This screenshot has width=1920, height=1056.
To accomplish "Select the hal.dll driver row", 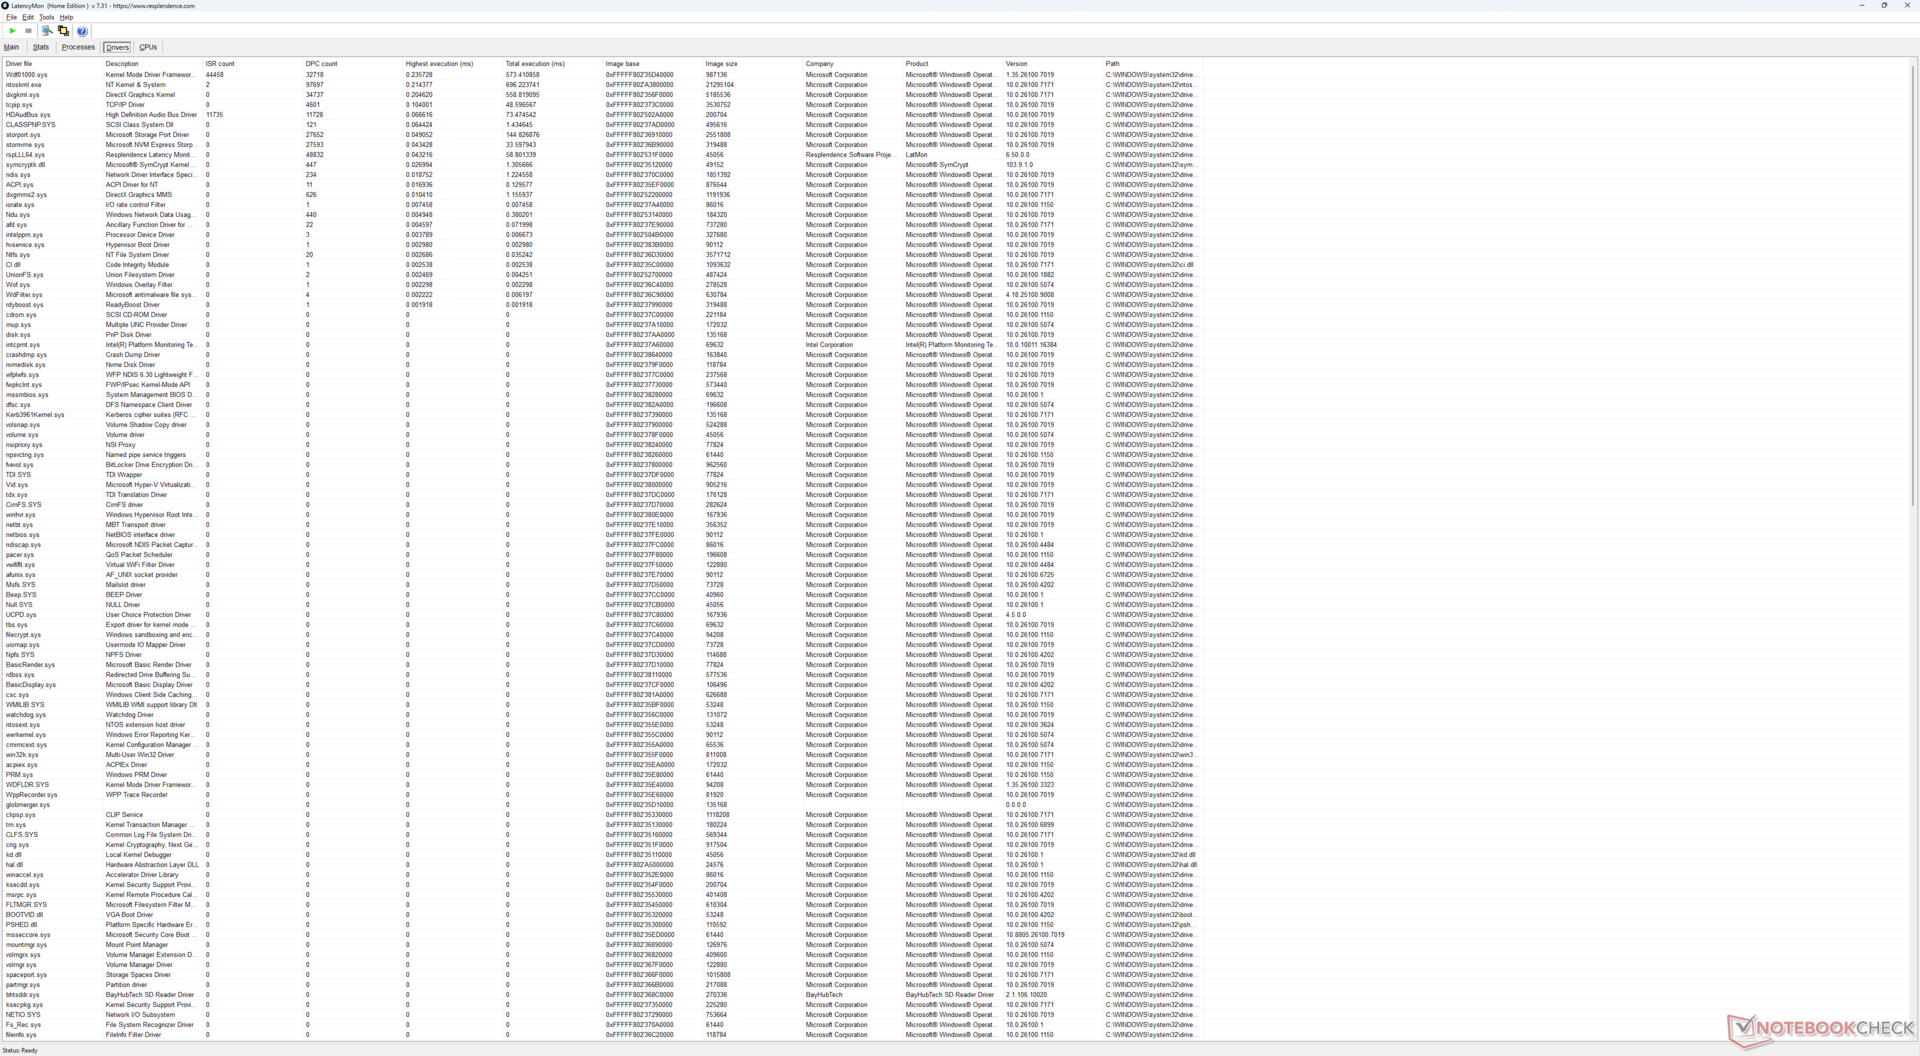I will point(602,865).
